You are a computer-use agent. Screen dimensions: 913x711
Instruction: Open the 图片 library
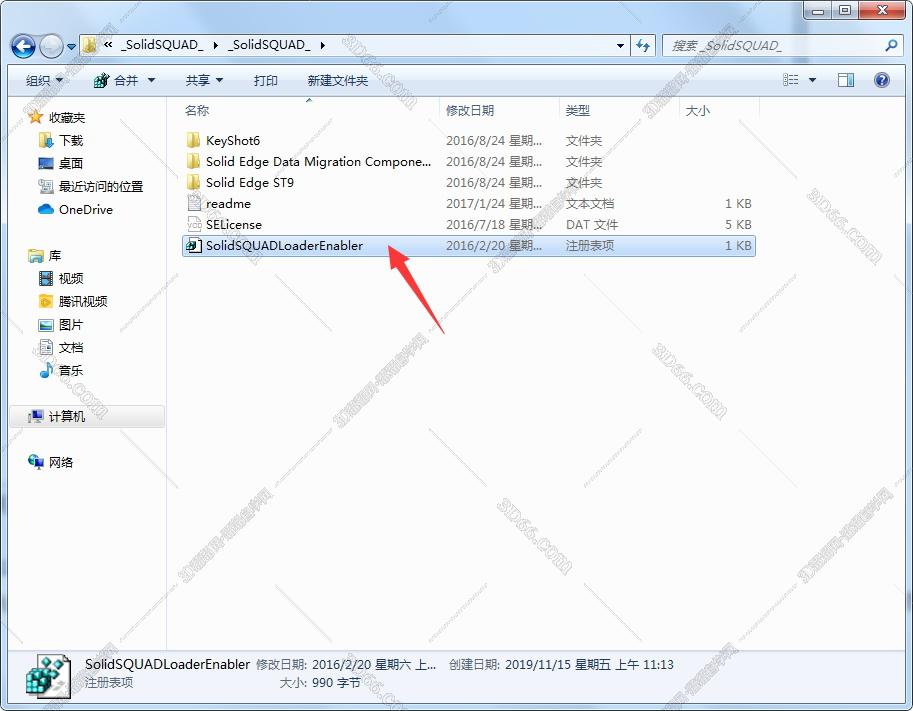(61, 324)
